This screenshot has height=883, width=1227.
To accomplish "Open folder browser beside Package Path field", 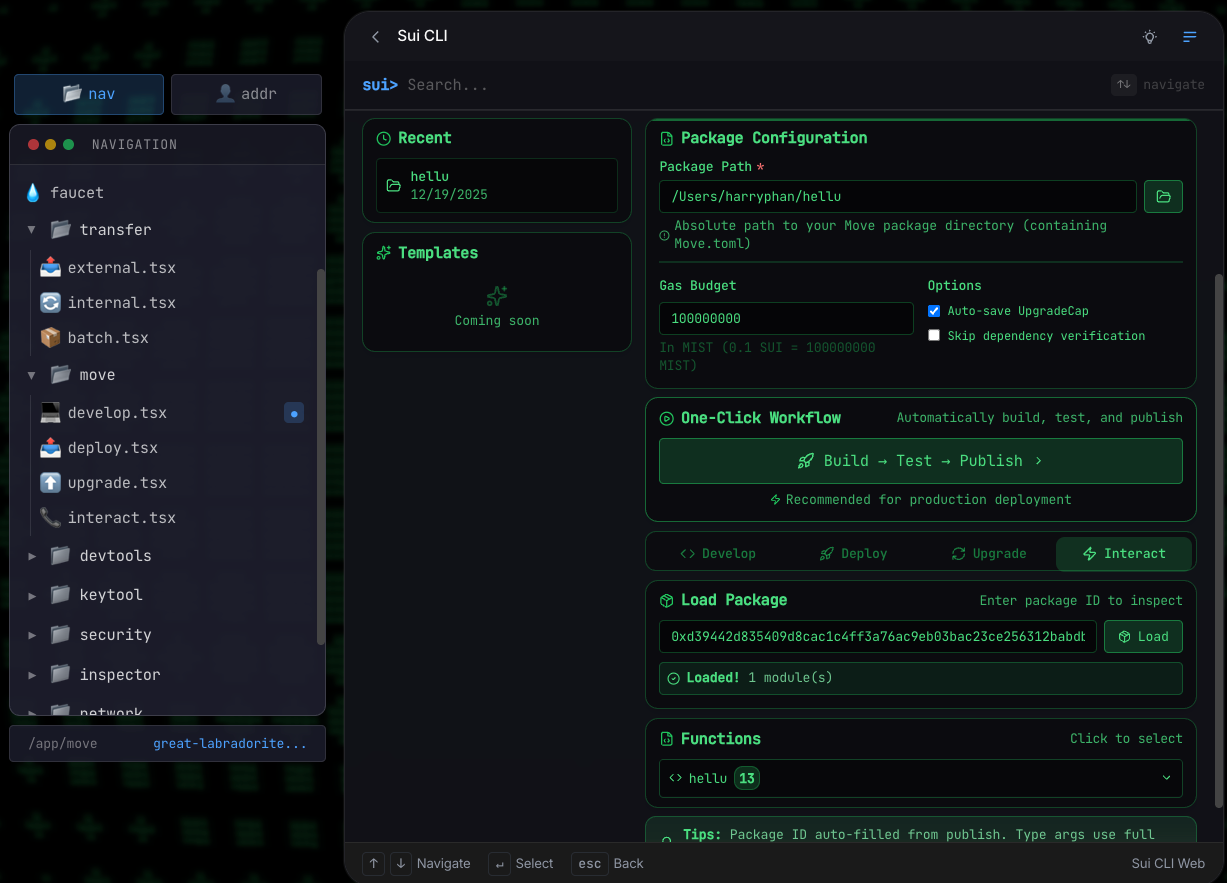I will tap(1162, 196).
